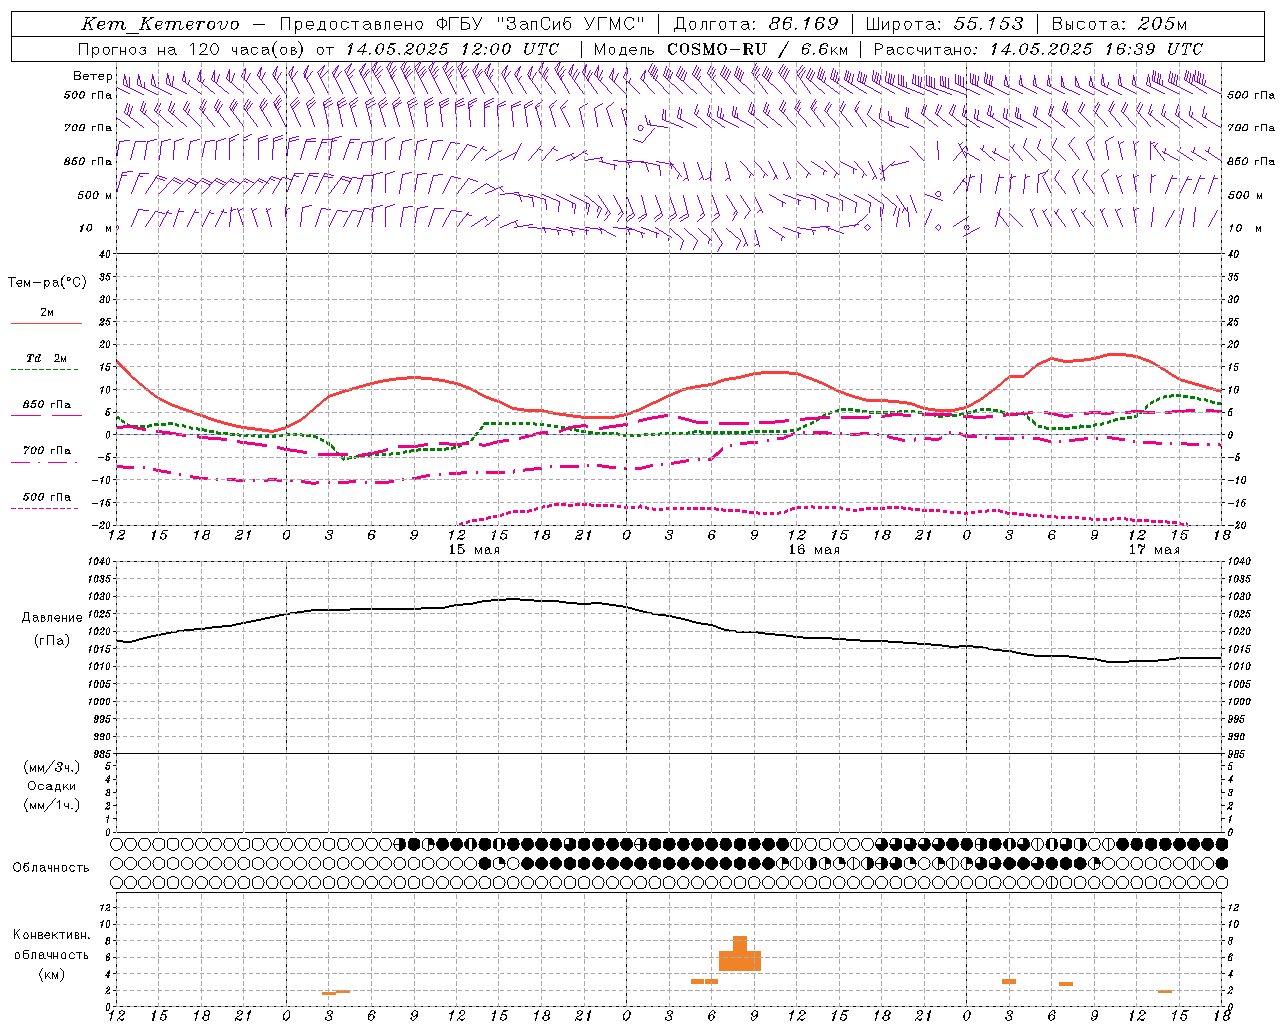1280x1024 pixels.
Task: Click the 'Высота: 205м' header value
Action: point(1119,24)
